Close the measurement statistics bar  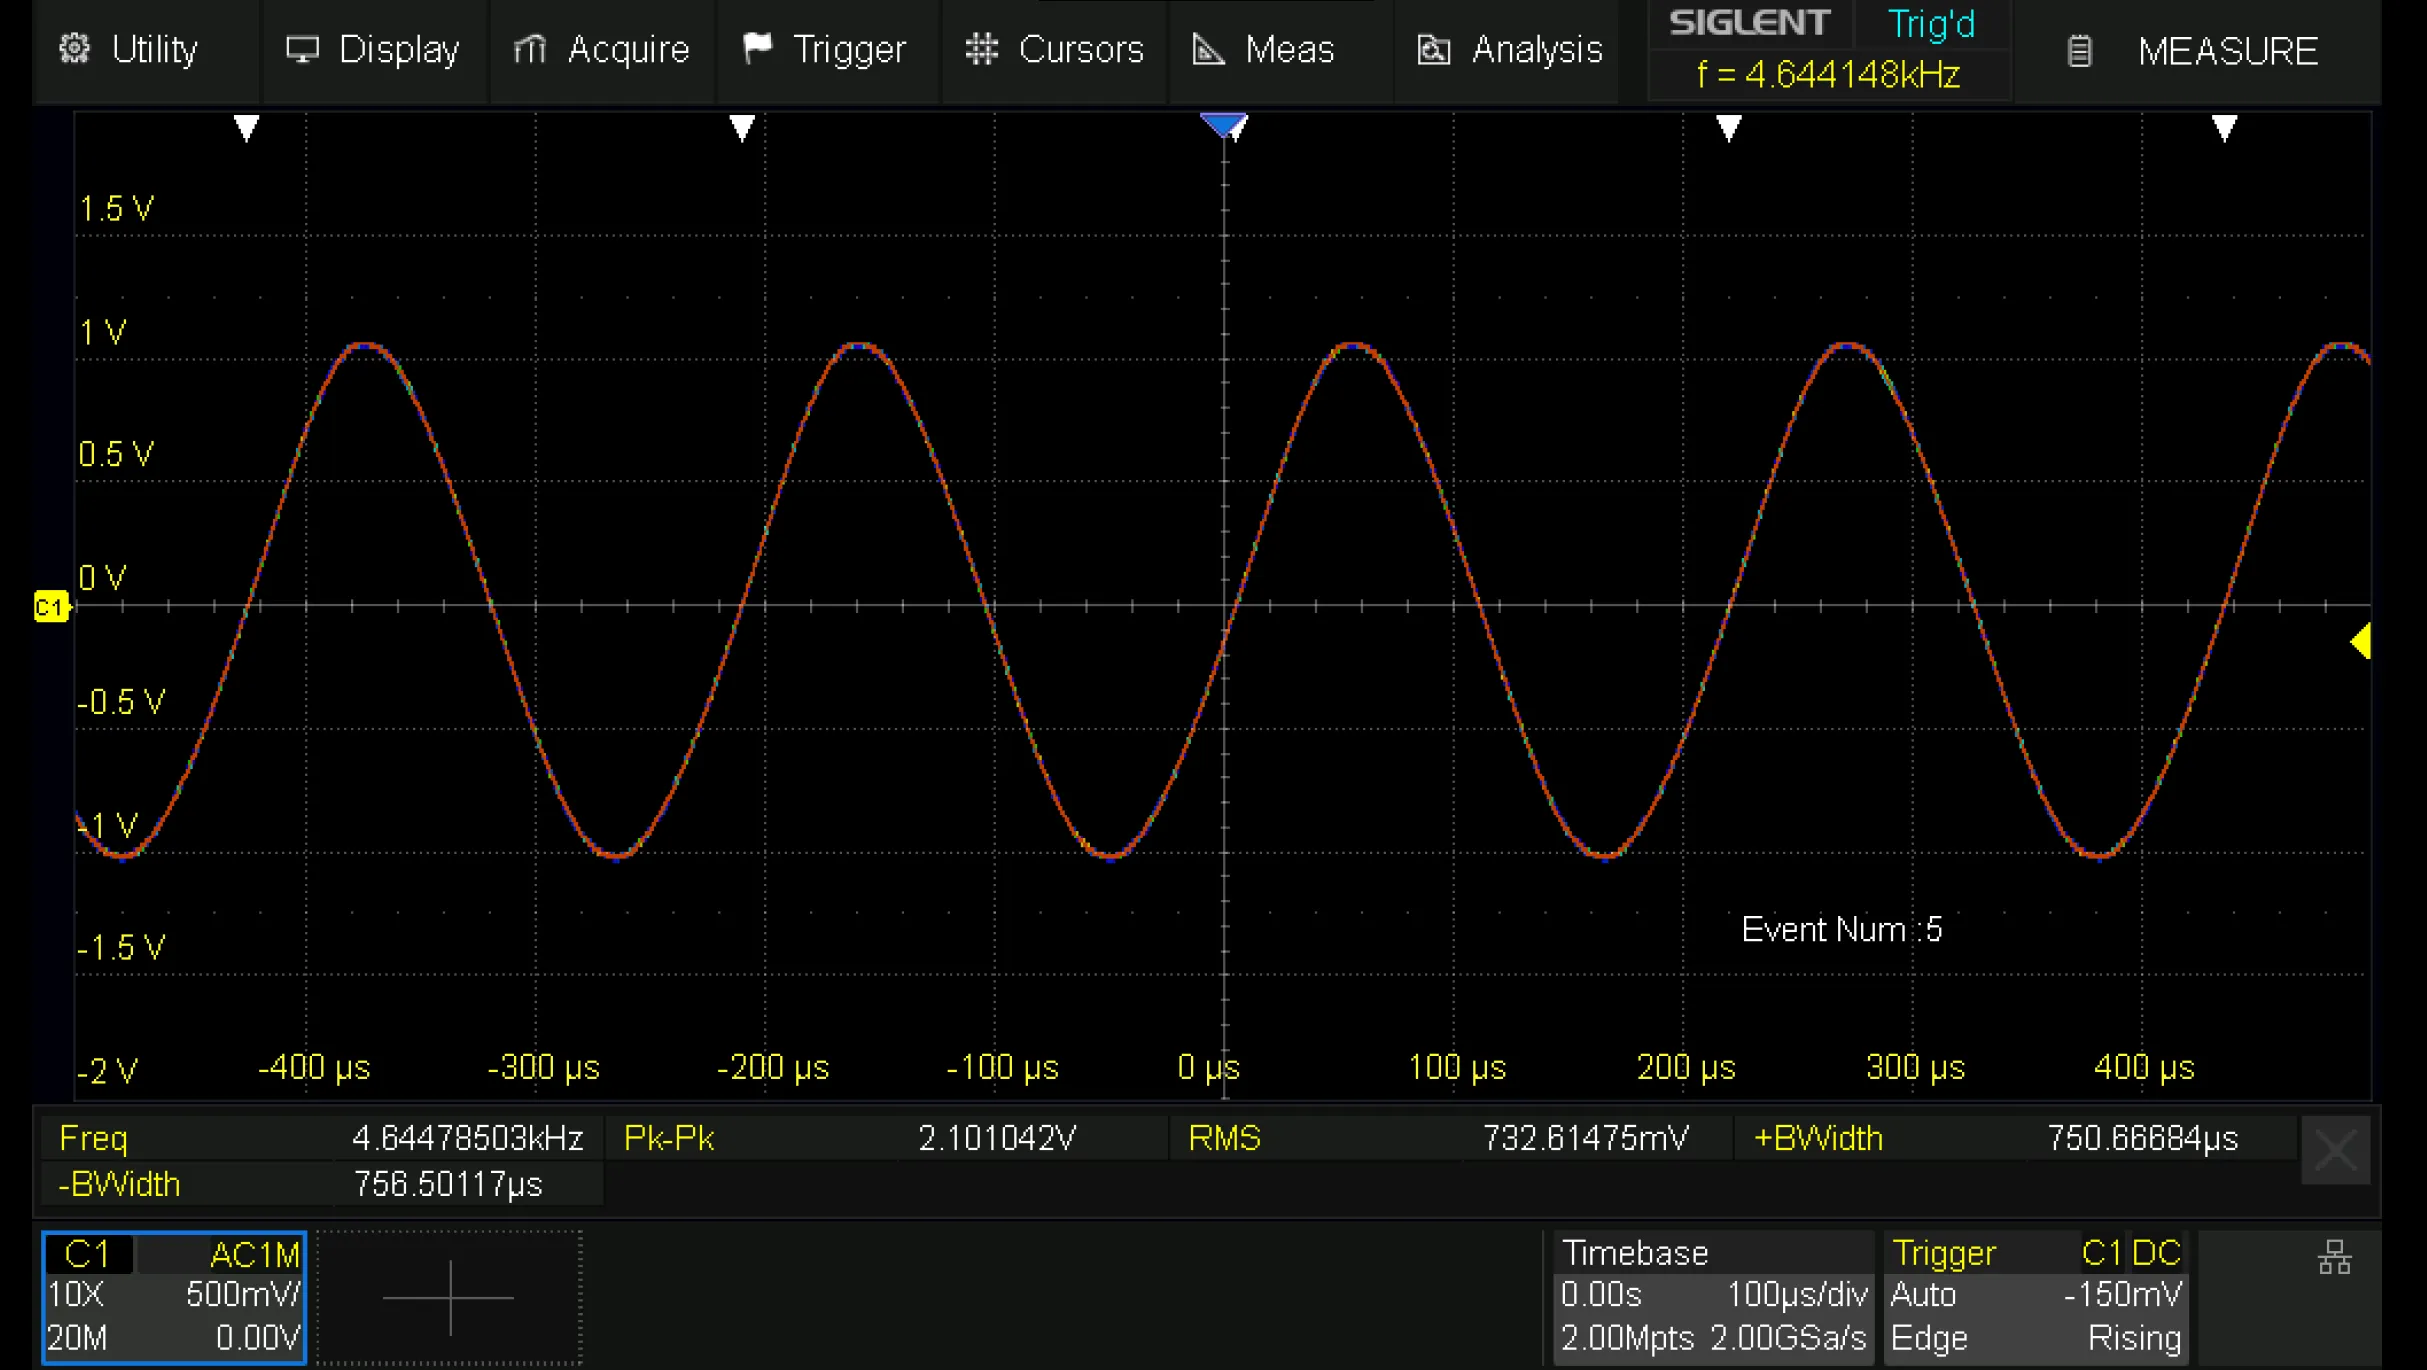click(2335, 1150)
